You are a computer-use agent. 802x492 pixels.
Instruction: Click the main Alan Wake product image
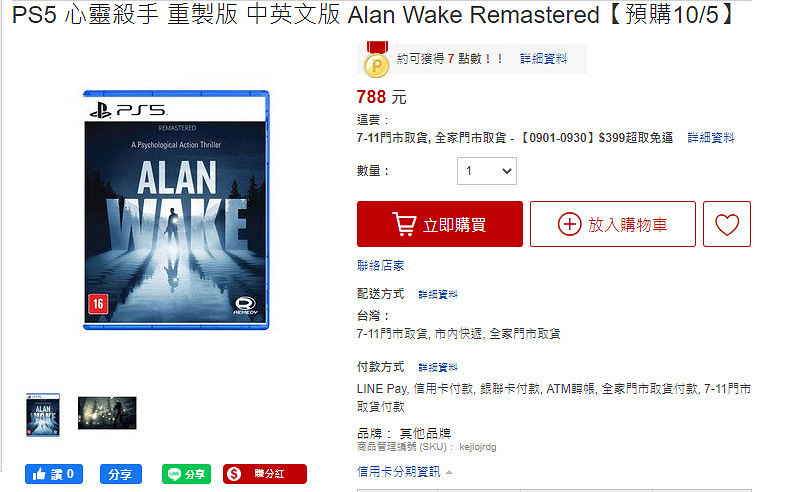click(x=176, y=210)
